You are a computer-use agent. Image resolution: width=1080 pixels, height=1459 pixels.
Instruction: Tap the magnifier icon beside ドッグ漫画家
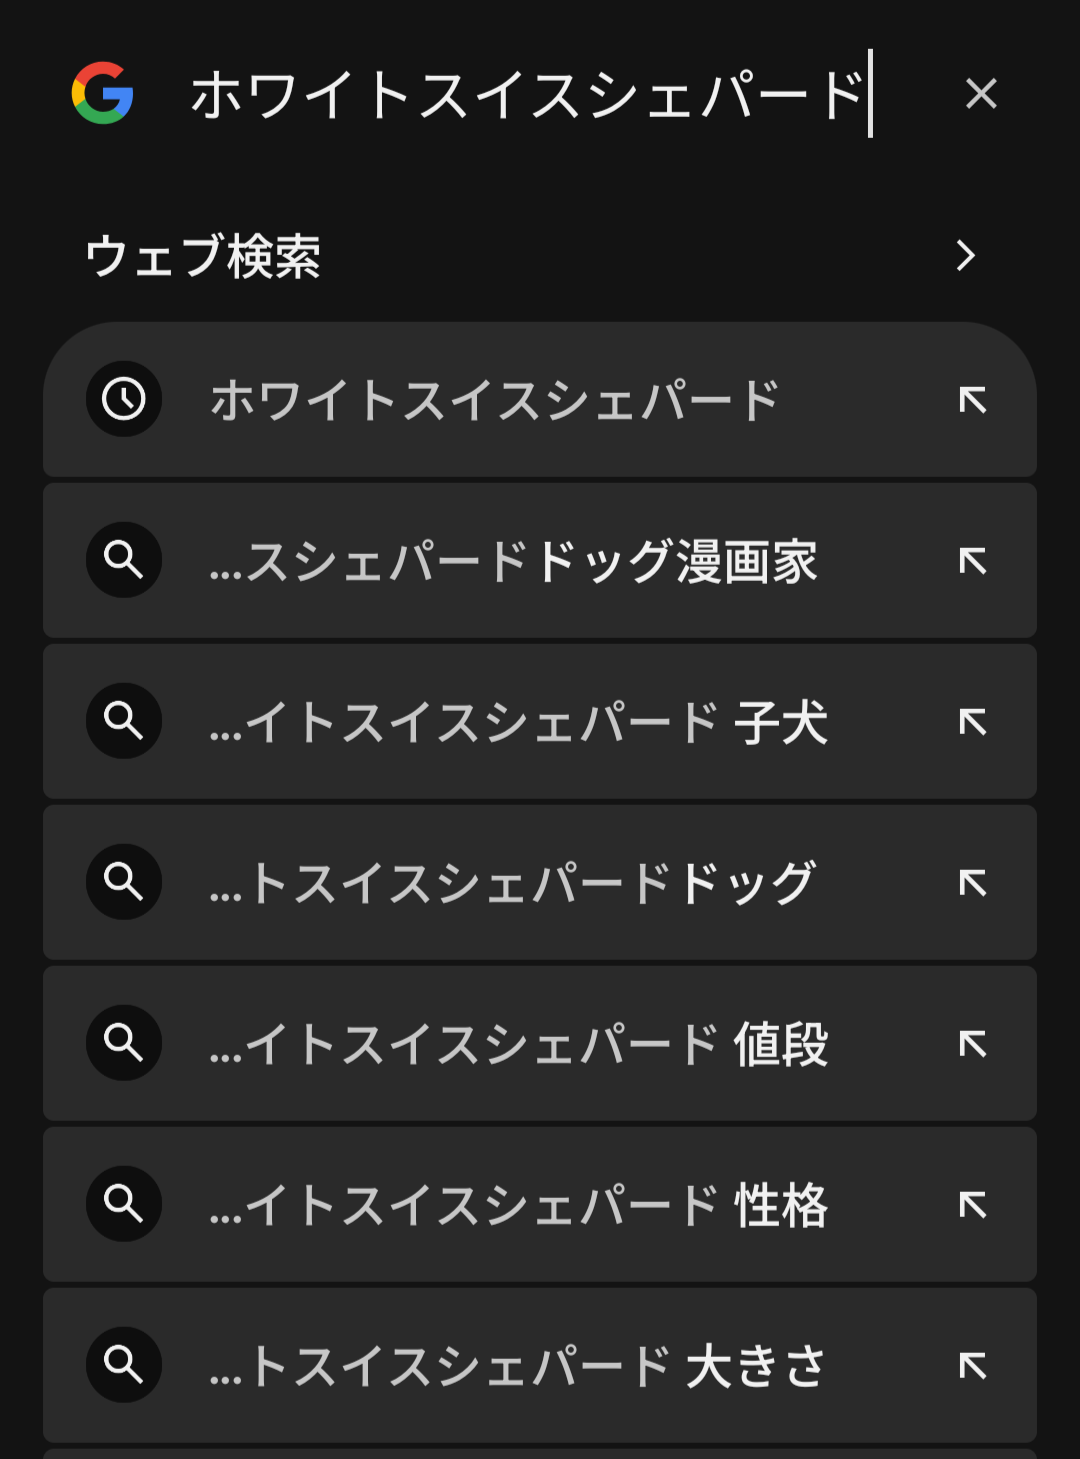pyautogui.click(x=124, y=560)
